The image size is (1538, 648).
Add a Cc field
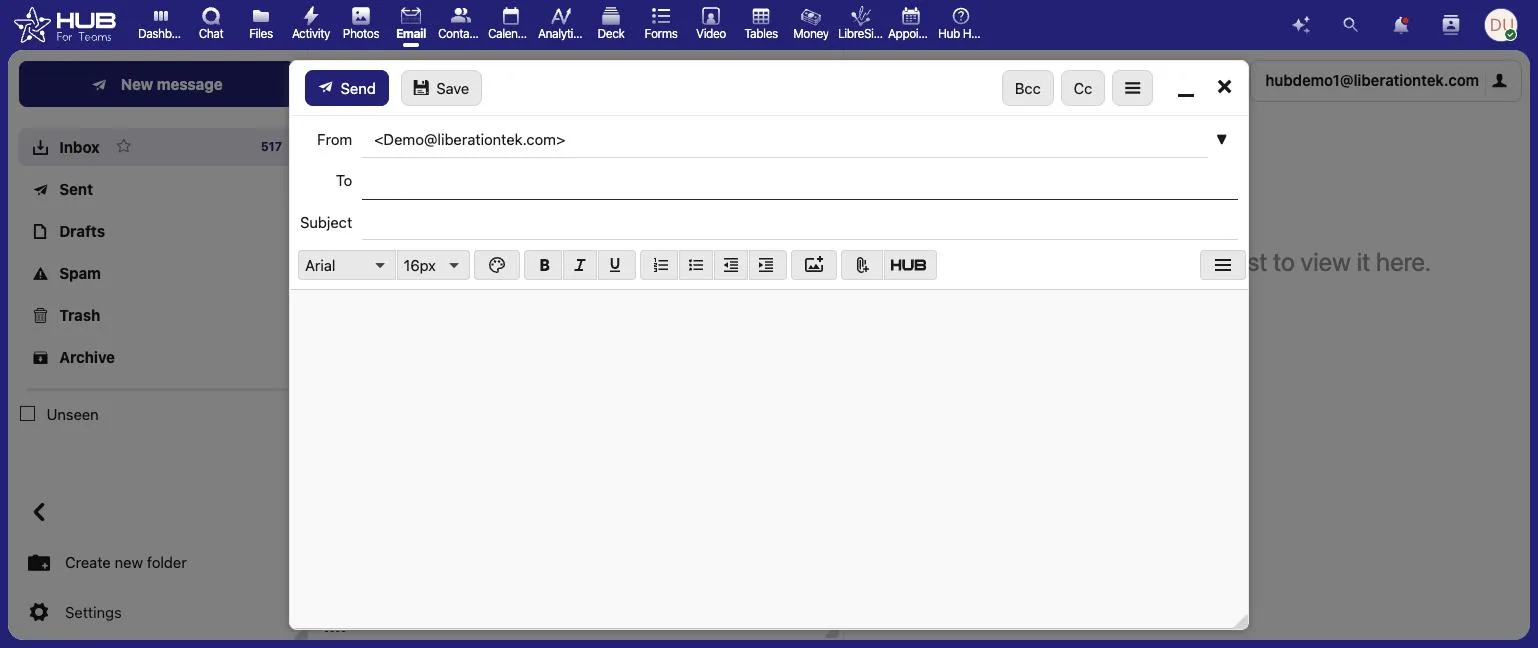tap(1082, 88)
